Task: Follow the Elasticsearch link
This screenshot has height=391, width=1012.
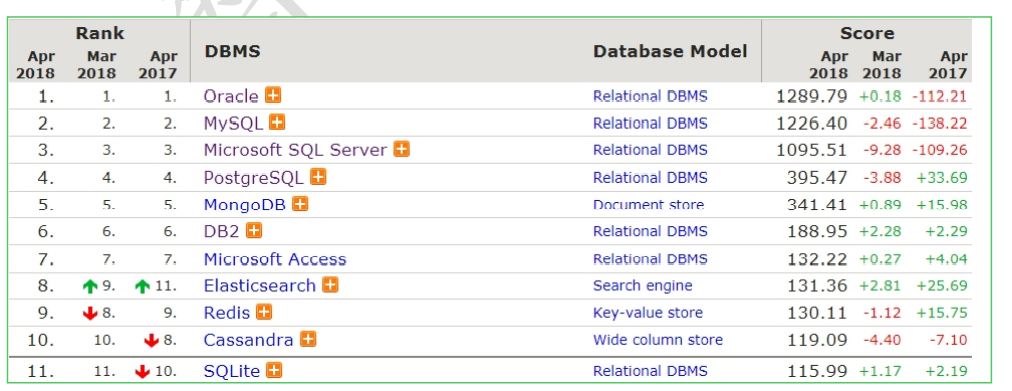Action: (259, 285)
